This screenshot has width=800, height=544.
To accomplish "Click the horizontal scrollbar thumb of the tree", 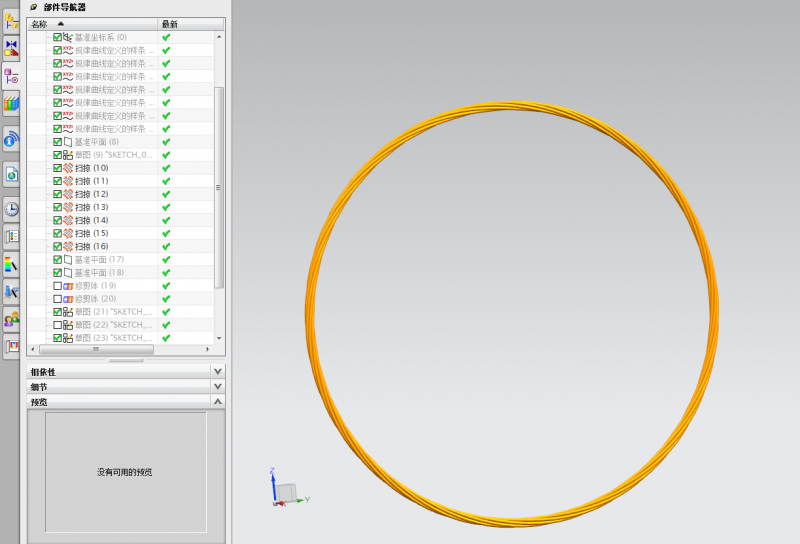I will [96, 350].
